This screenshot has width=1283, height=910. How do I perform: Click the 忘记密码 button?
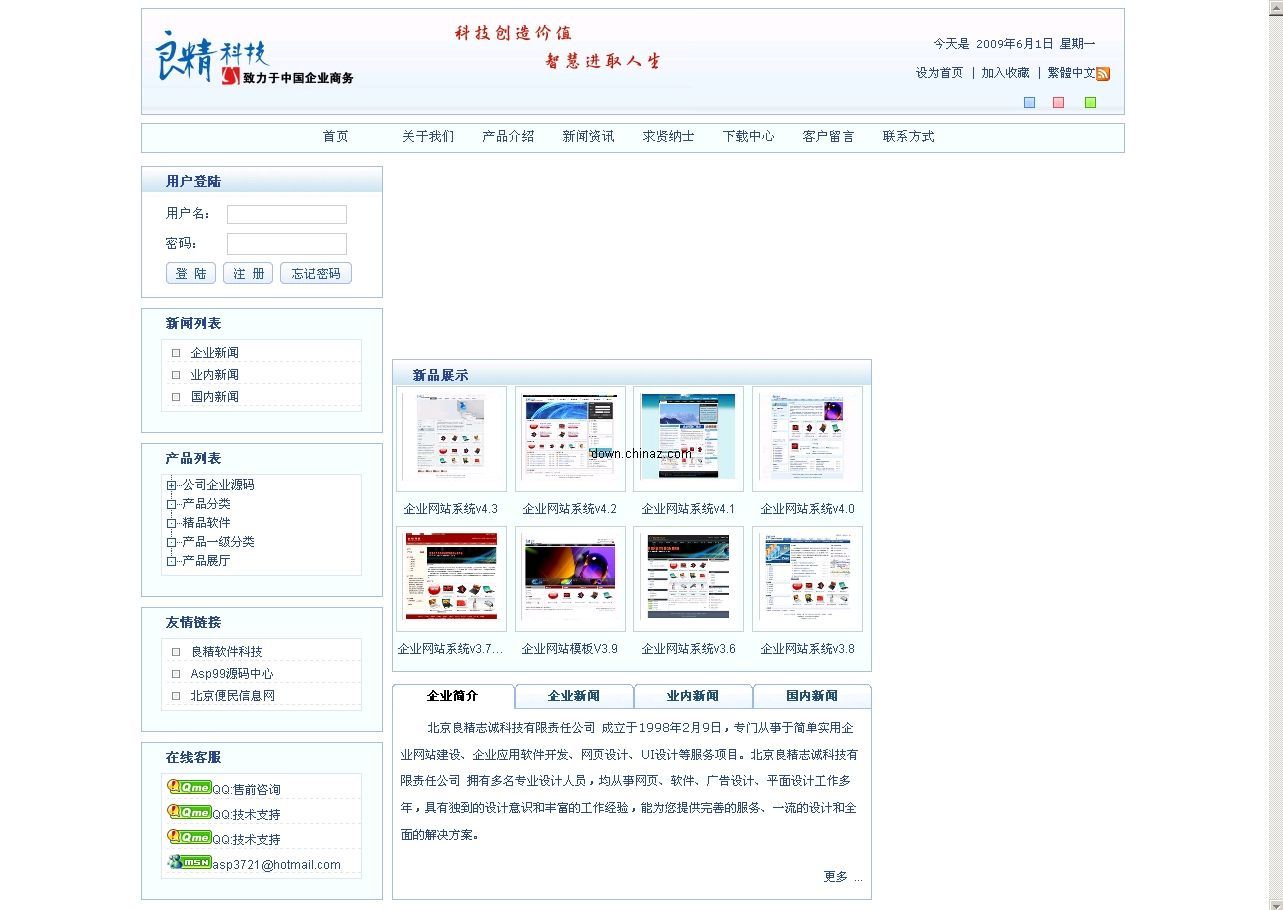click(316, 273)
